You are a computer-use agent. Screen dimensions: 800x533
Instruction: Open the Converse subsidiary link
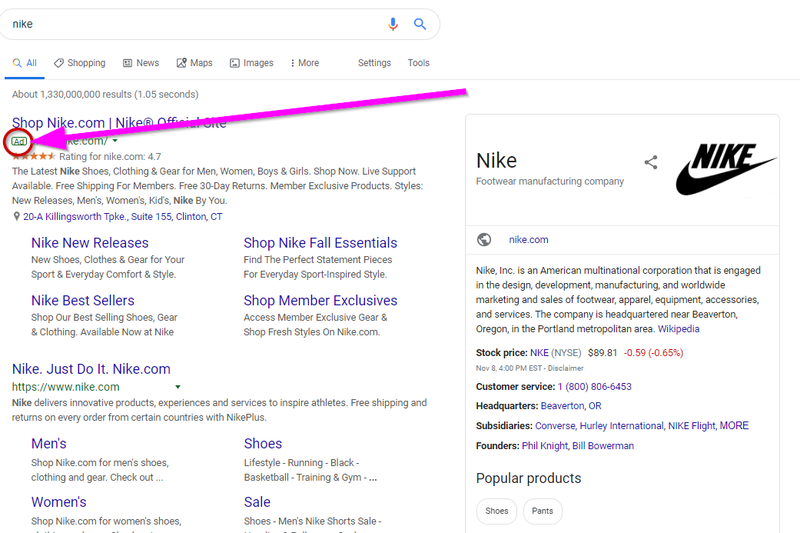click(x=555, y=426)
